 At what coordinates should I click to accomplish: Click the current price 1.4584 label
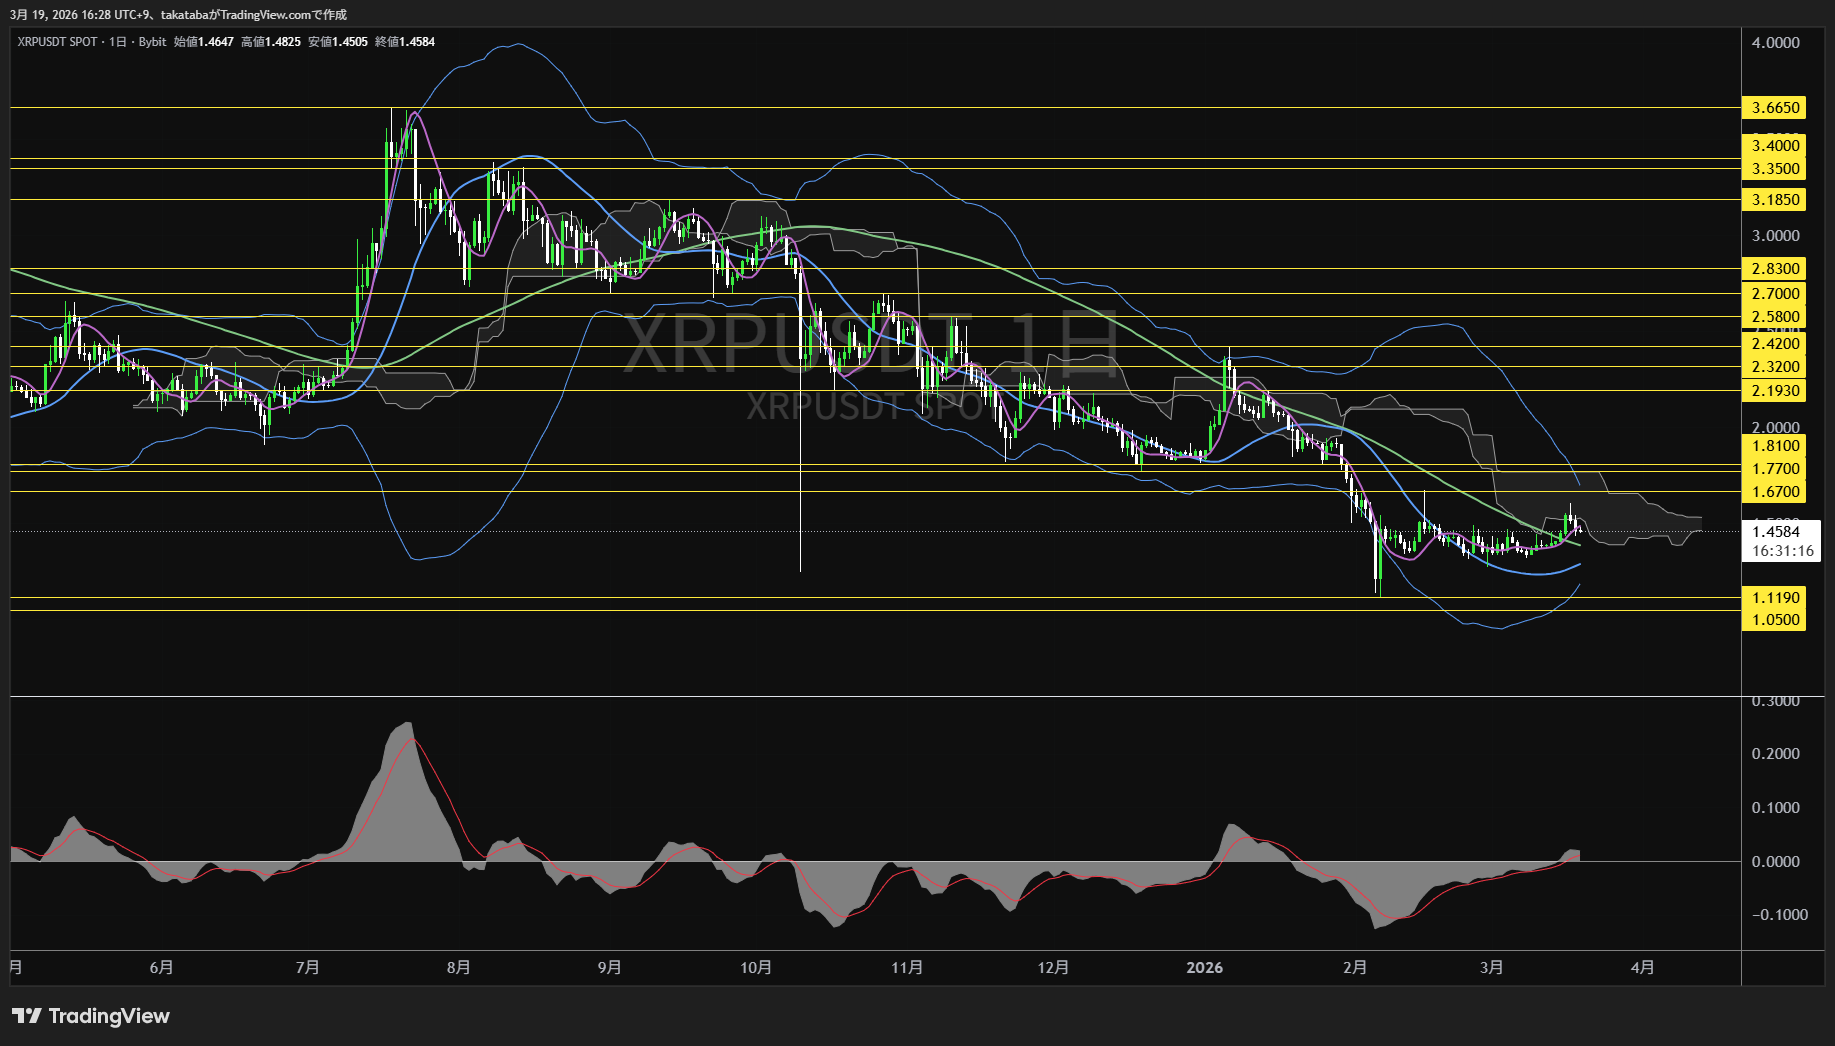[x=1776, y=532]
